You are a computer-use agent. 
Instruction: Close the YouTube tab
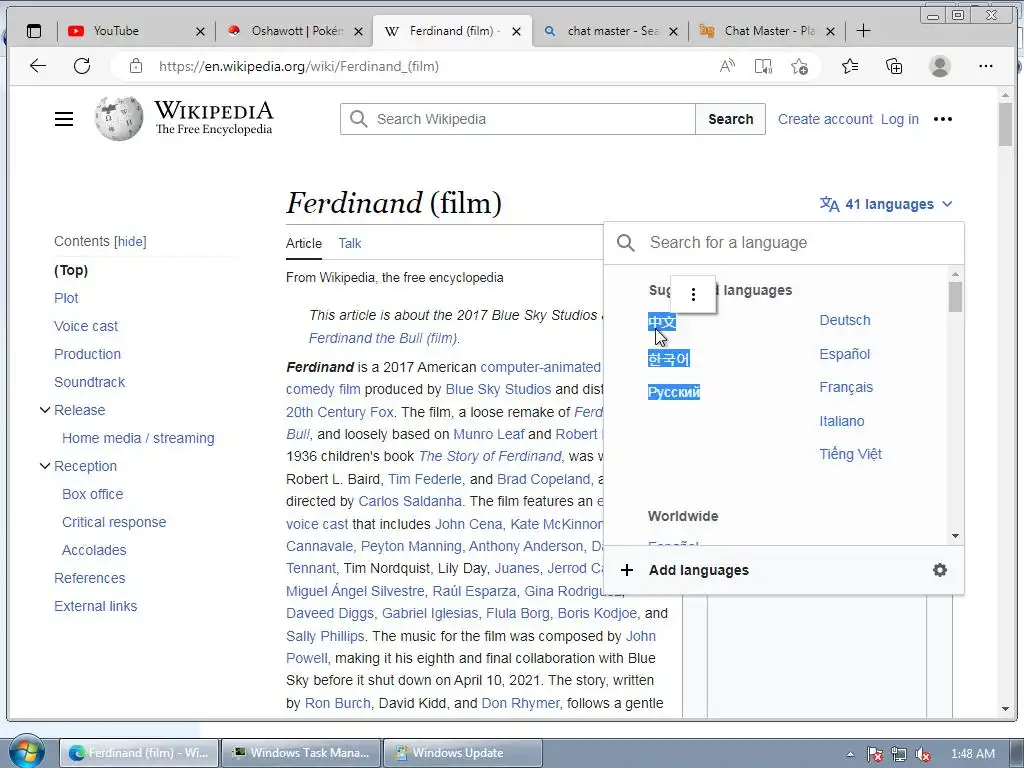[200, 31]
